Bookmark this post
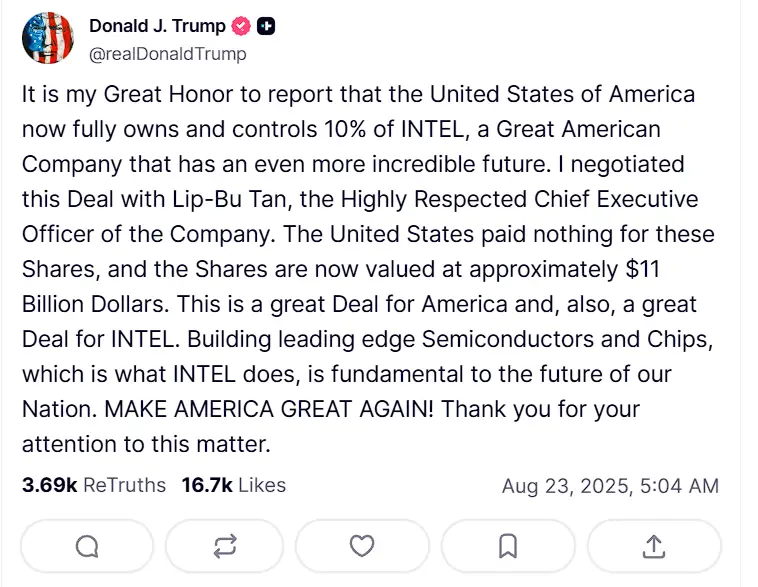This screenshot has height=587, width=758. pyautogui.click(x=508, y=546)
